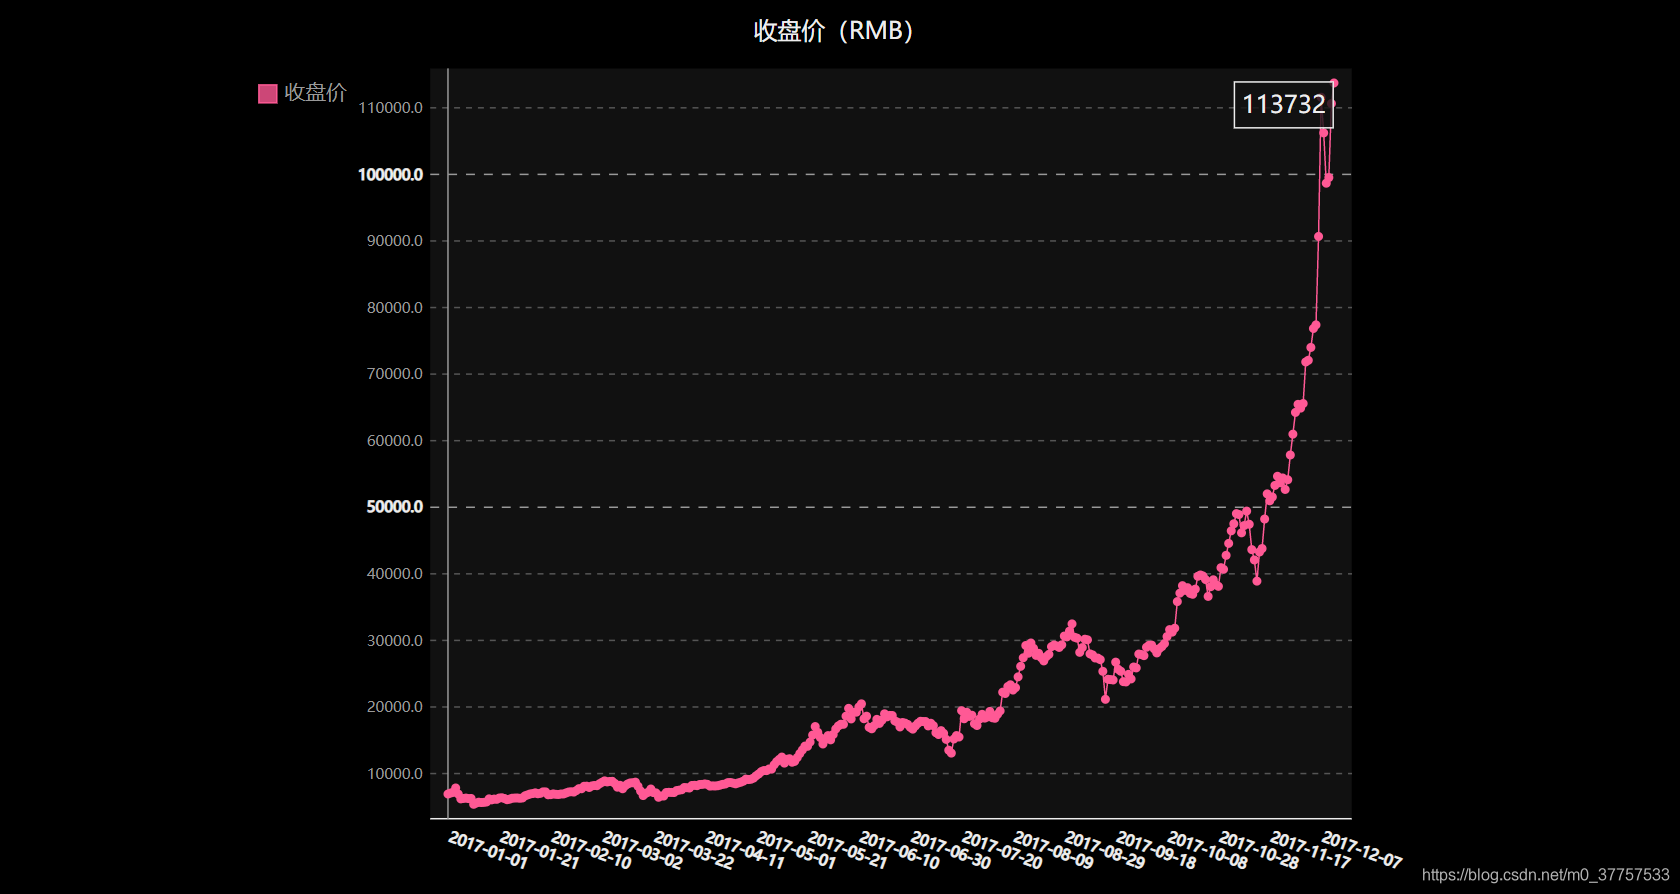Click the 80000.0 y-axis label

coord(395,308)
